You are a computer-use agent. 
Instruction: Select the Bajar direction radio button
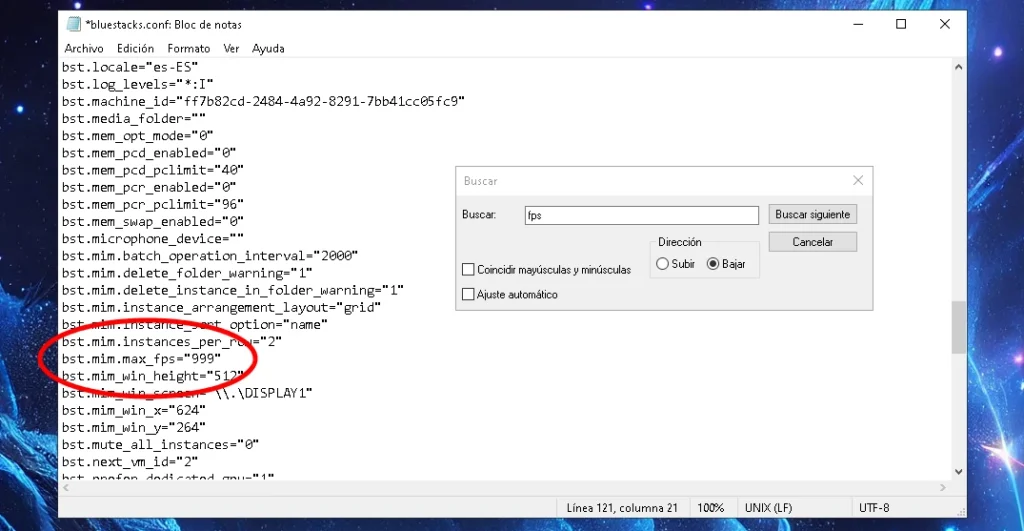(713, 264)
